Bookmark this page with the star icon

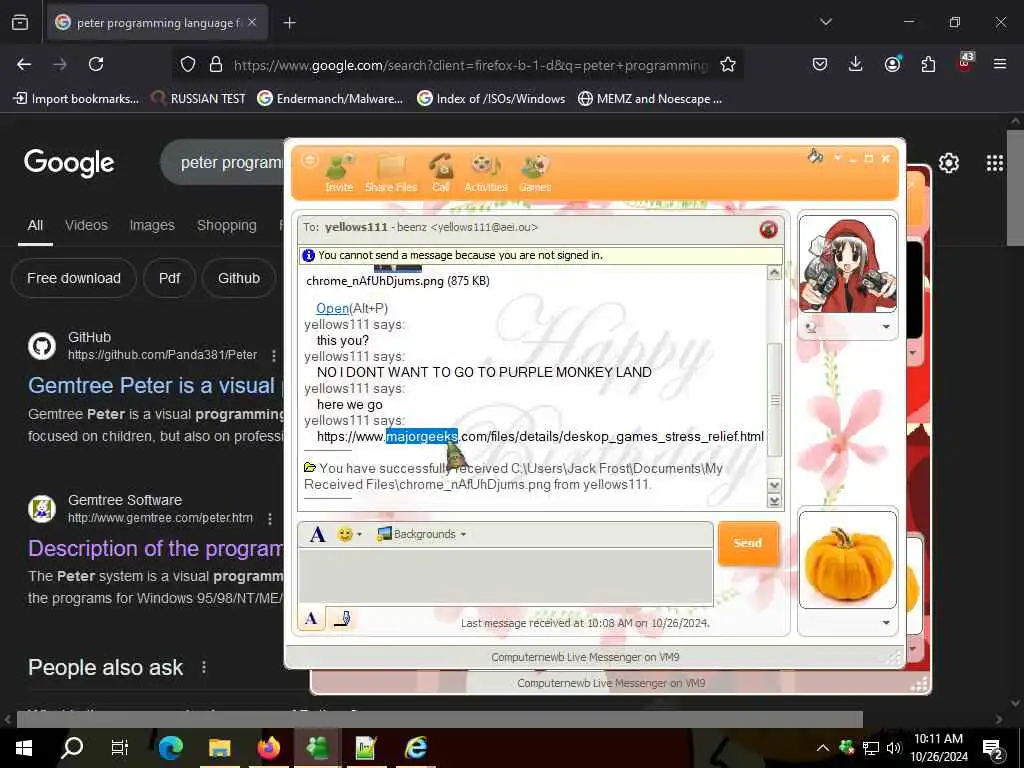tap(728, 64)
